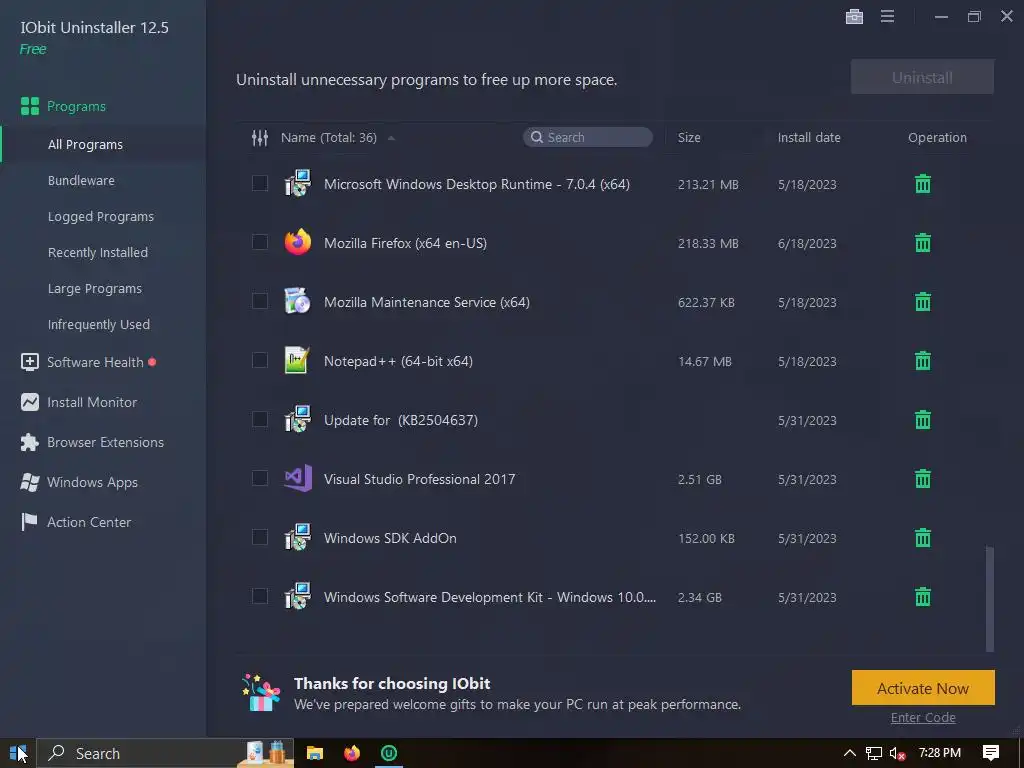
Task: Open the toolbox icon in title bar
Action: point(854,16)
